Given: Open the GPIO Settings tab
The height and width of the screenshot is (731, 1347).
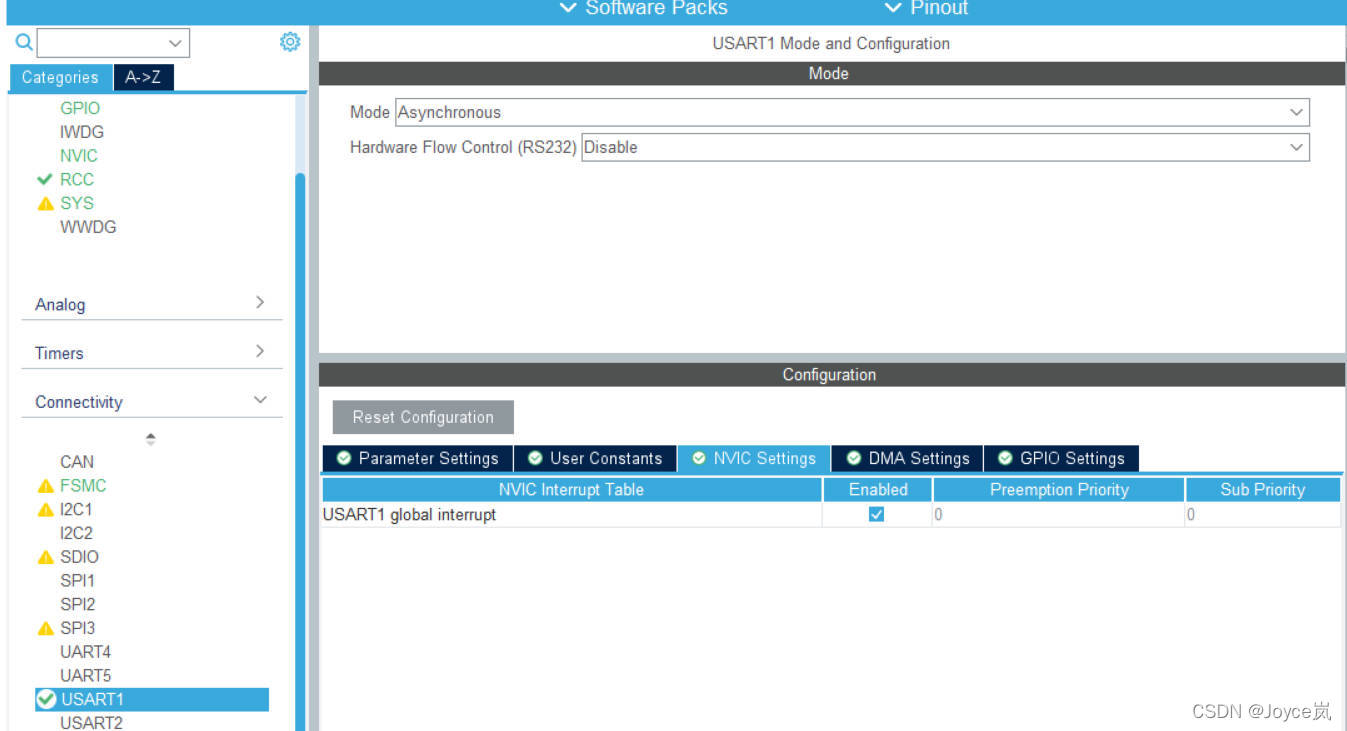Looking at the screenshot, I should [1061, 458].
